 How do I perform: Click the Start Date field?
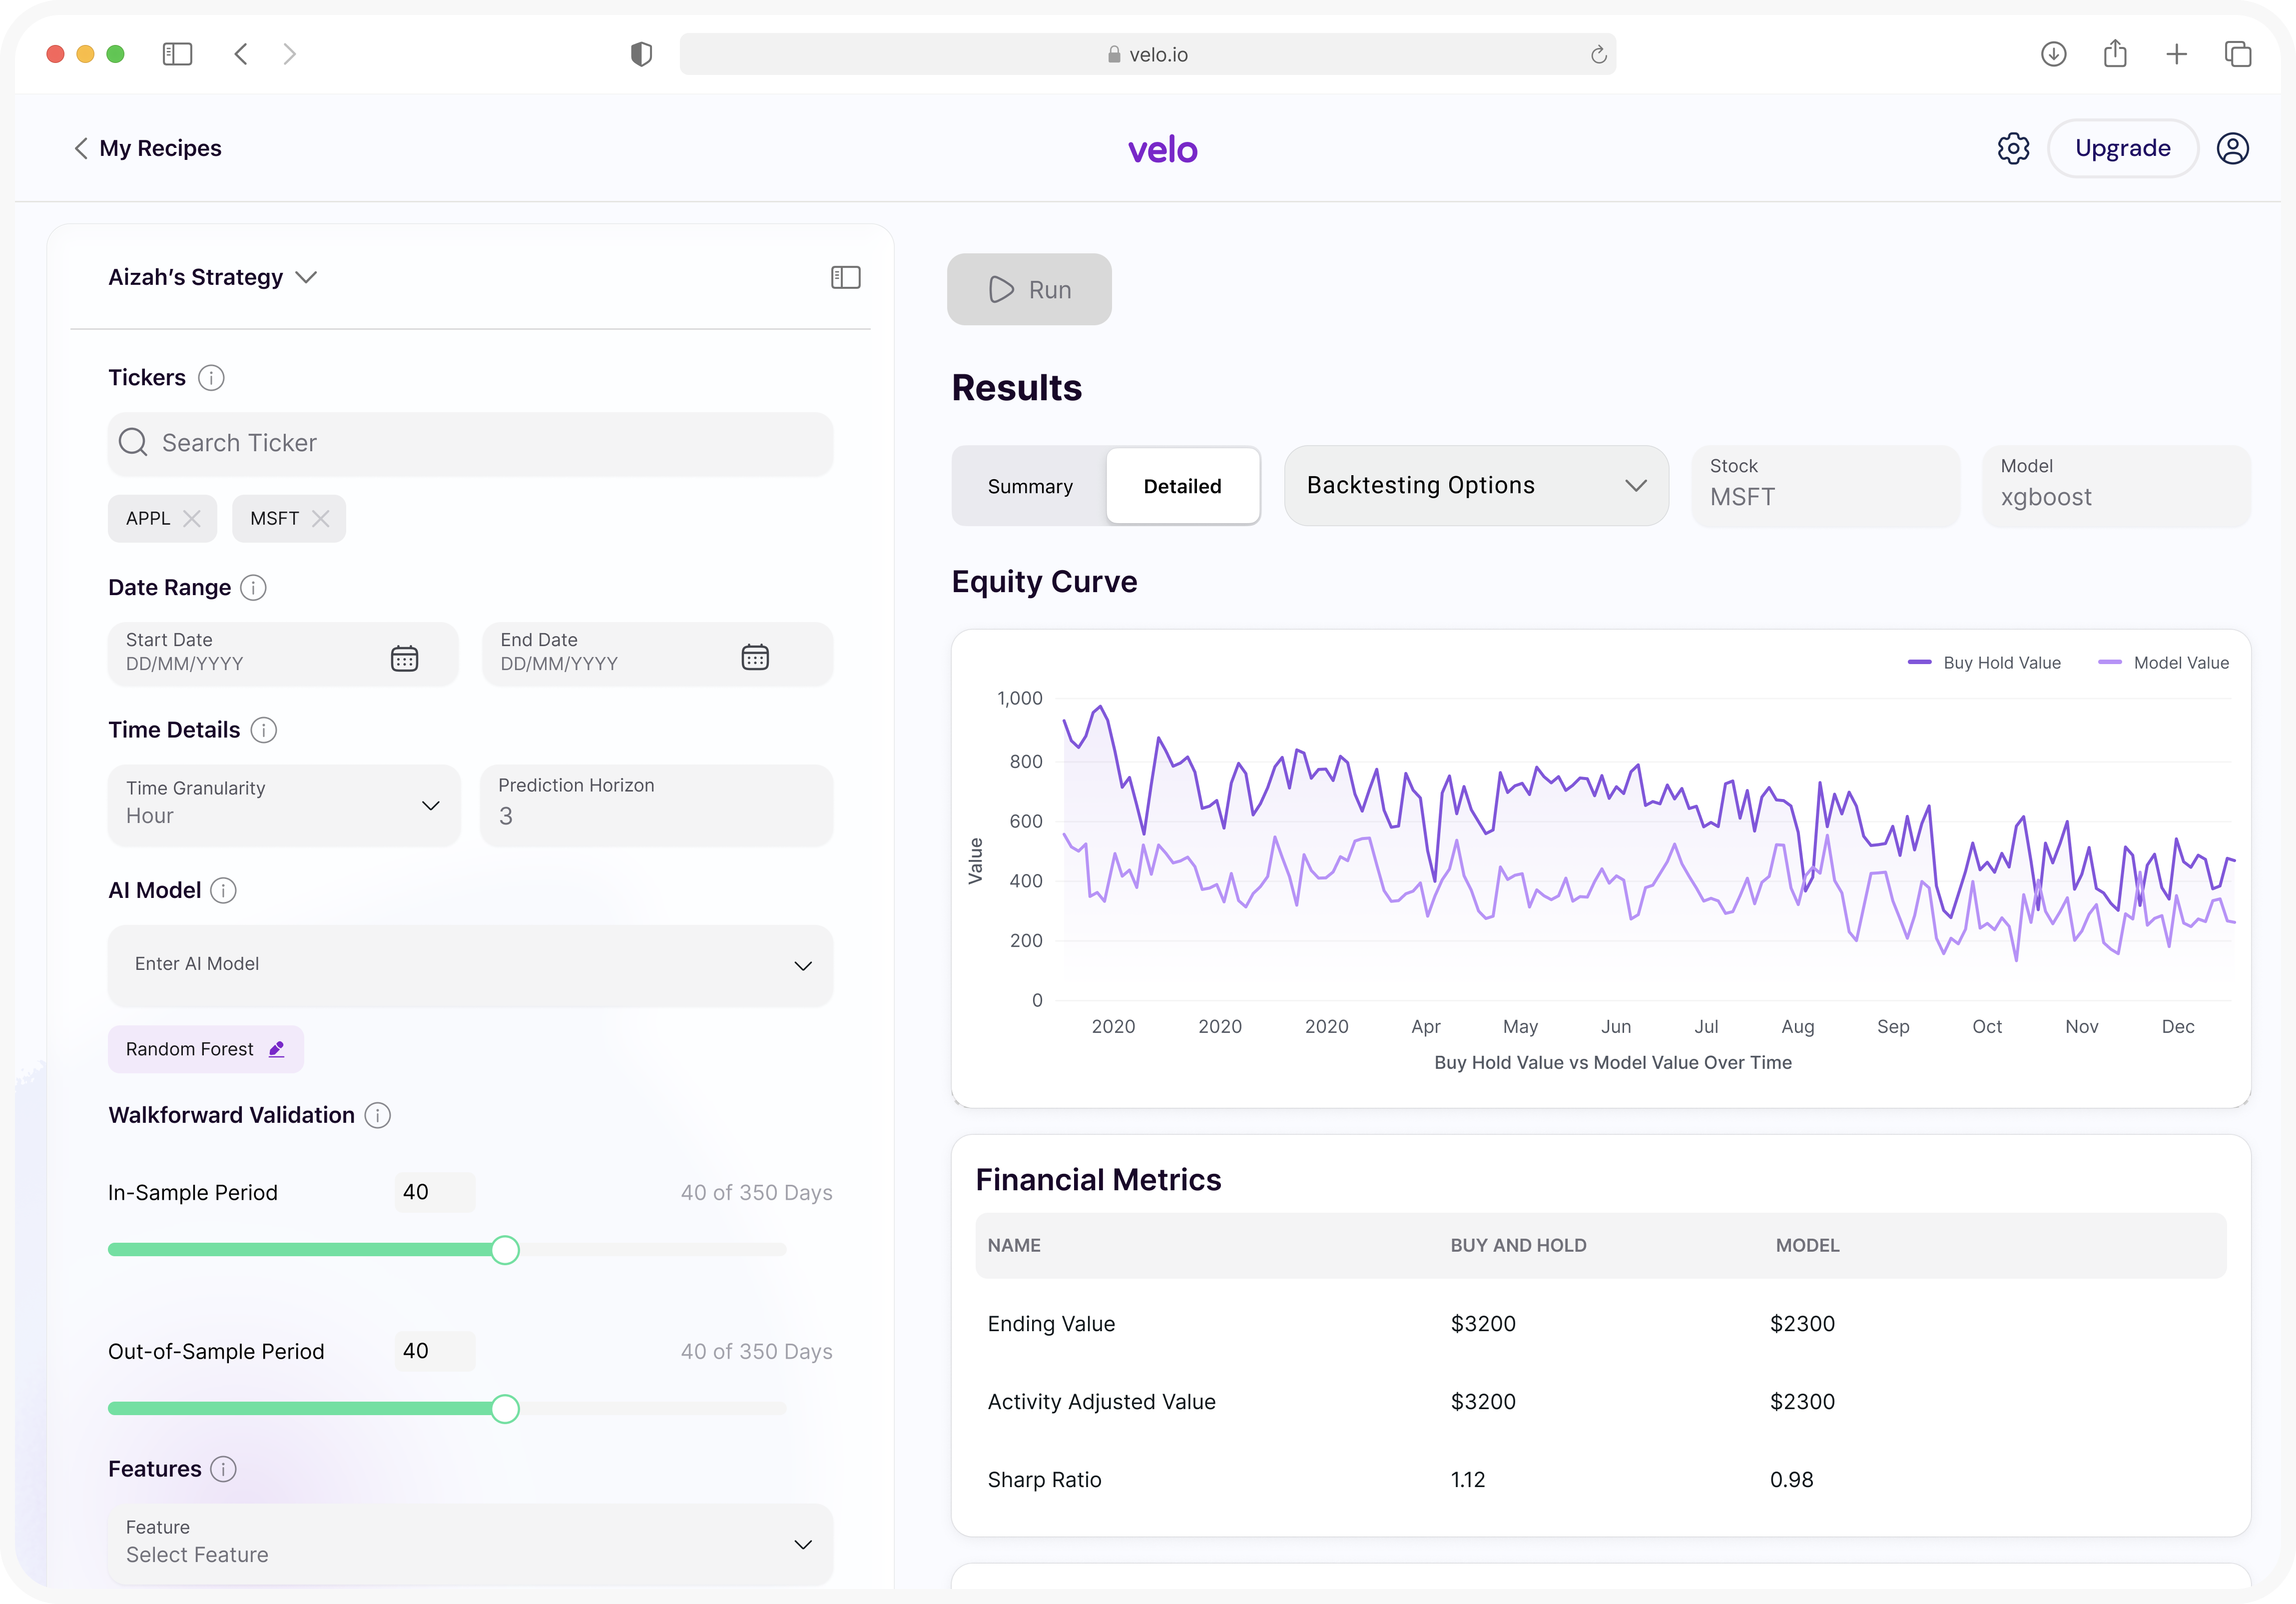click(283, 654)
